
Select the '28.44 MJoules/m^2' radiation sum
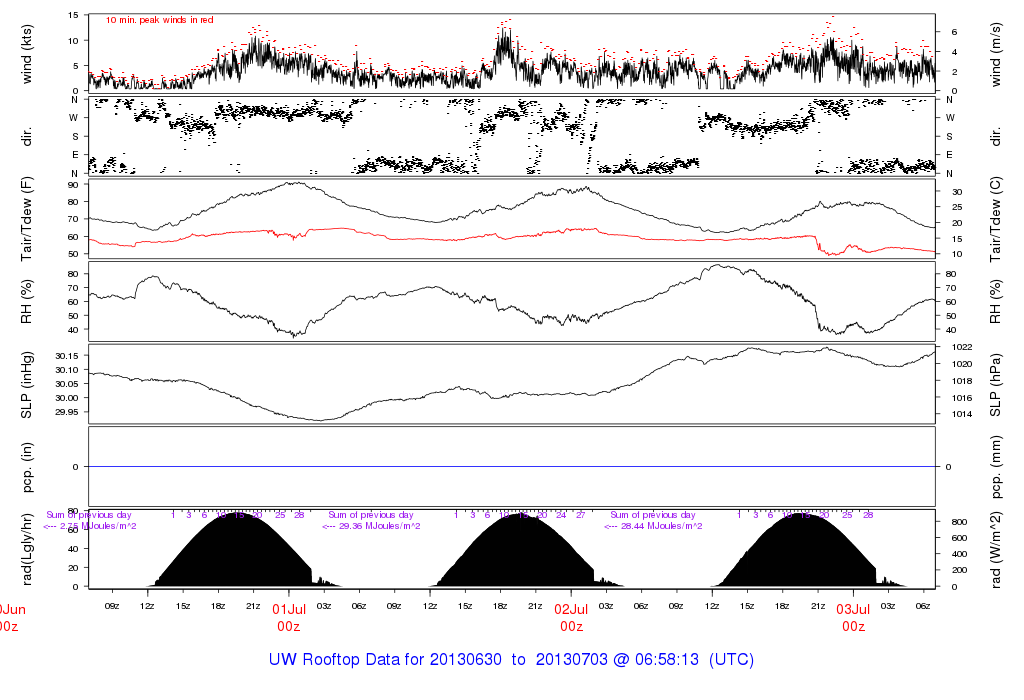pos(661,526)
